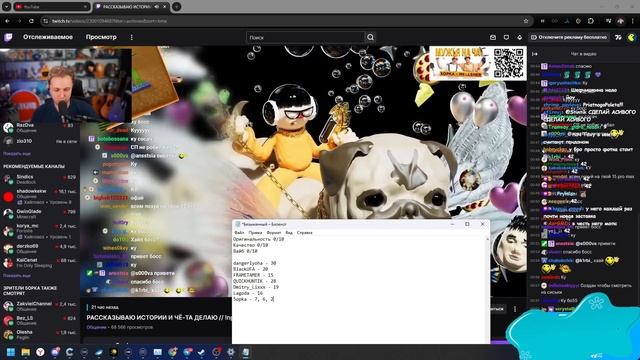The height and width of the screenshot is (360, 640).
Task: Open the Отслеживаемое tab
Action: [48, 37]
